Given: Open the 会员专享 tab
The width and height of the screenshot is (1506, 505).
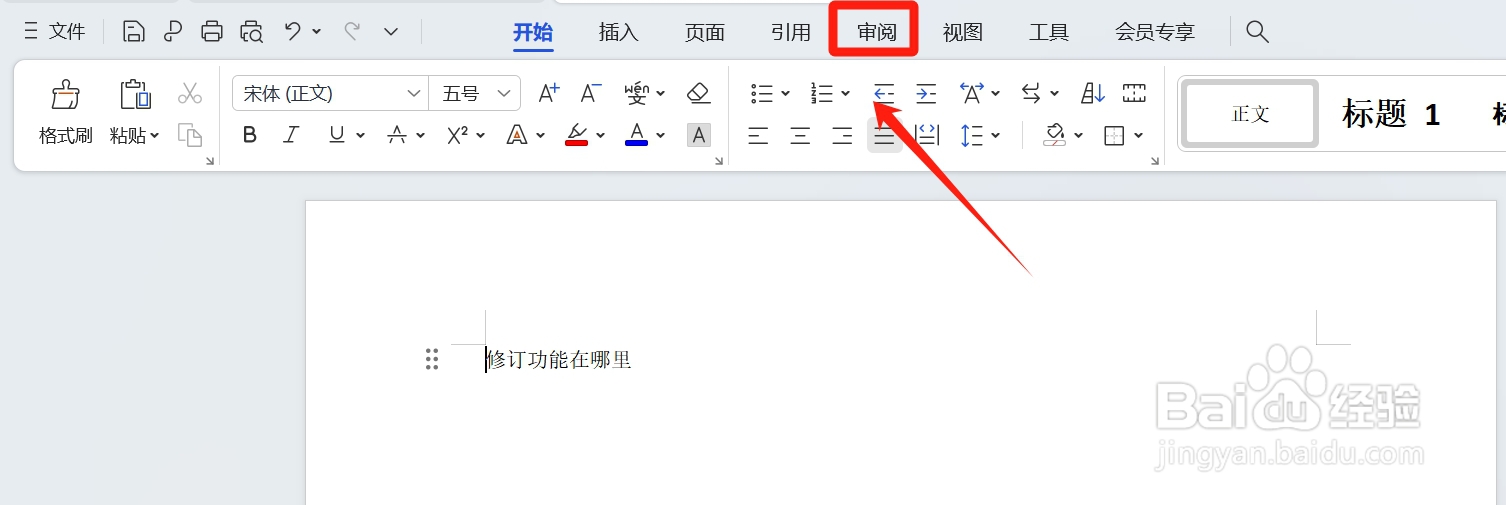Looking at the screenshot, I should (1155, 32).
